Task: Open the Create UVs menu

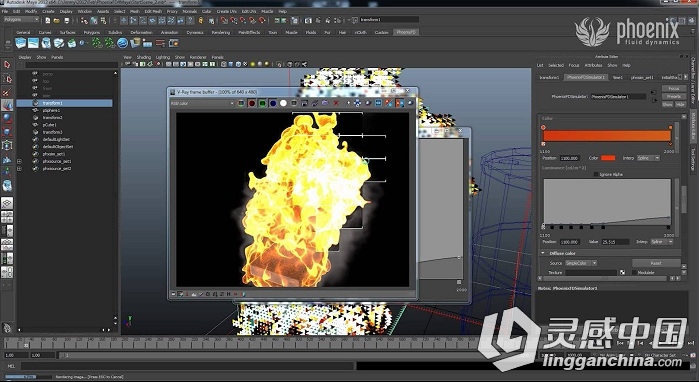Action: coord(226,11)
